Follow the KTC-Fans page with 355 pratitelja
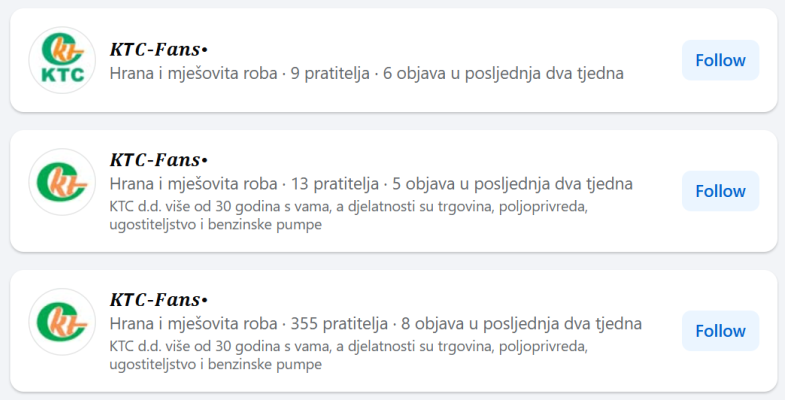The height and width of the screenshot is (400, 785). coord(720,331)
